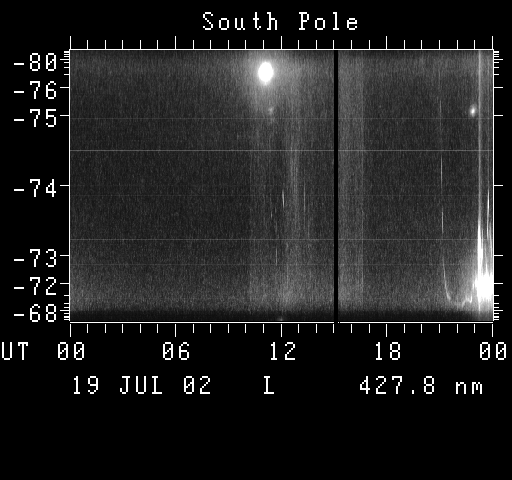Click the bright aurora patch at bottom right

click(x=484, y=285)
